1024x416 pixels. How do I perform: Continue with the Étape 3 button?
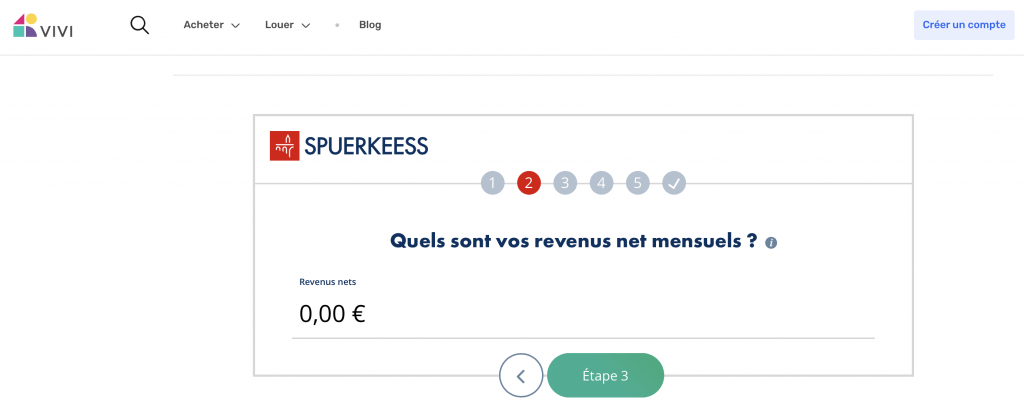pos(605,376)
